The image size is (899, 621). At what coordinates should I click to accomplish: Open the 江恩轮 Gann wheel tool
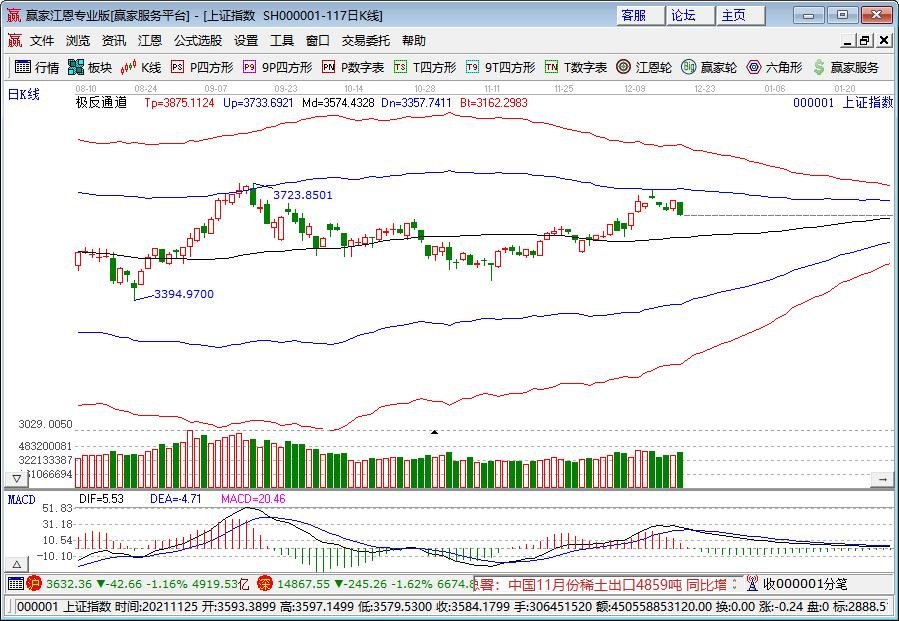click(644, 67)
